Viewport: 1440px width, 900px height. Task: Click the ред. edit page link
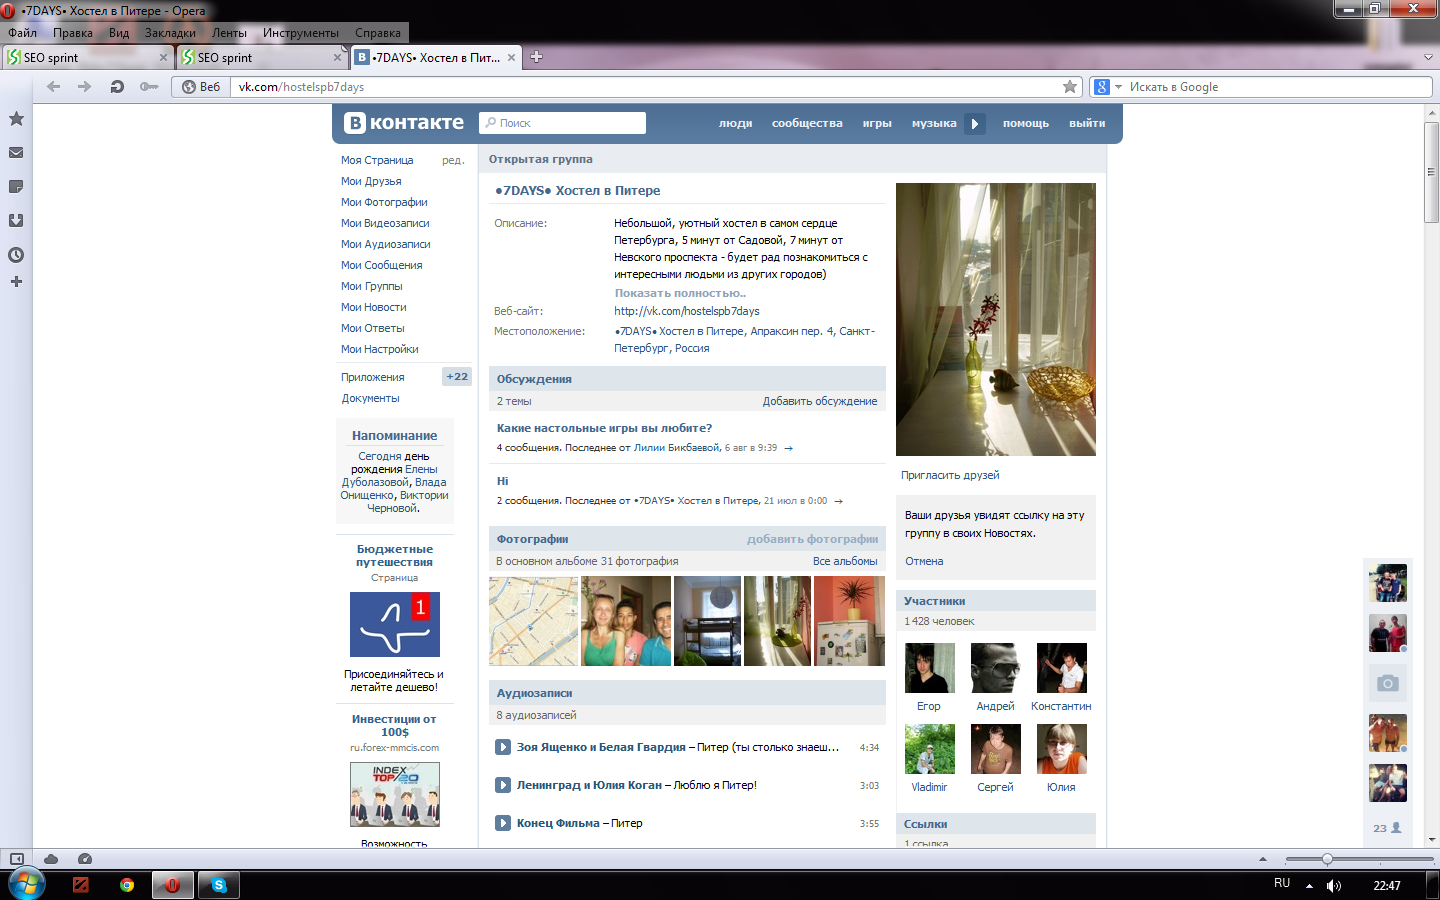[453, 160]
